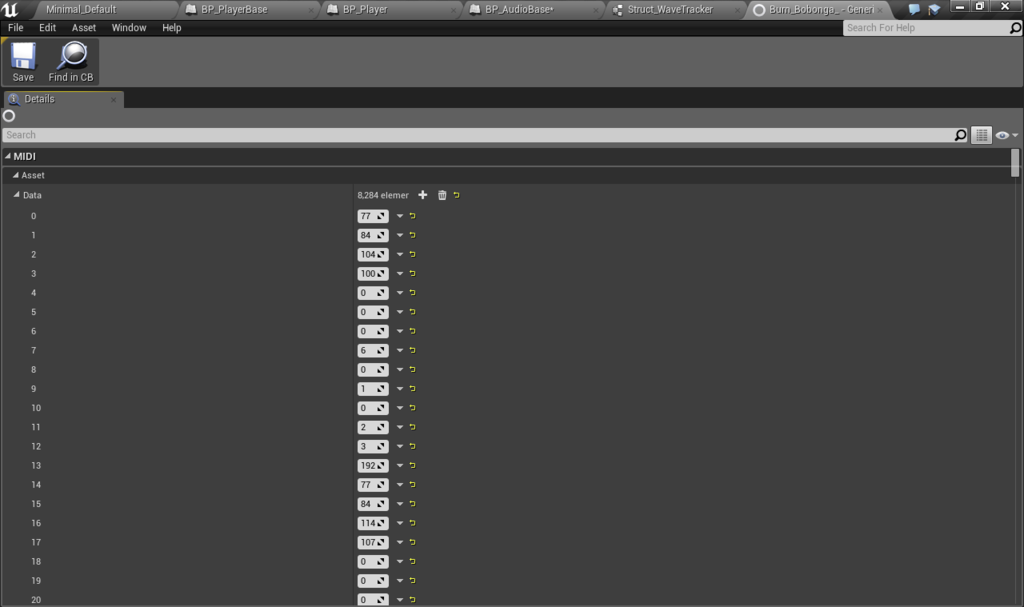
Task: Click the '8,284 elemer' count text
Action: point(383,195)
